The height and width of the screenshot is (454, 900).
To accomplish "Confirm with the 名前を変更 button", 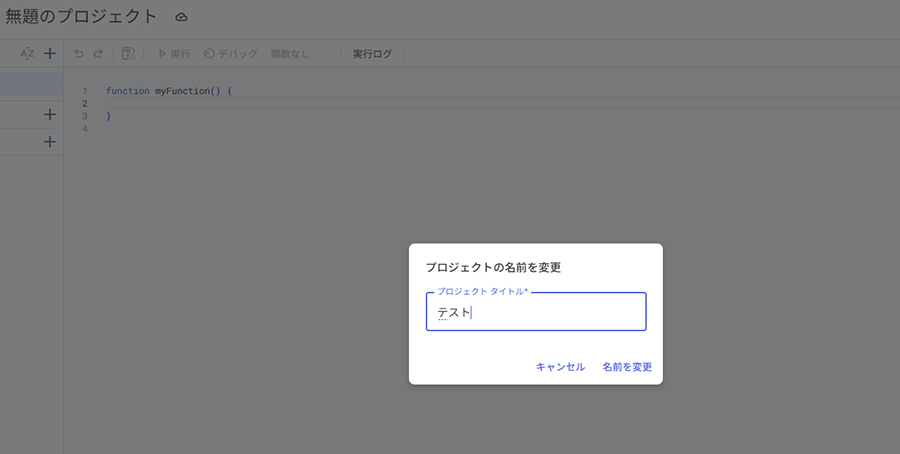I will [627, 367].
